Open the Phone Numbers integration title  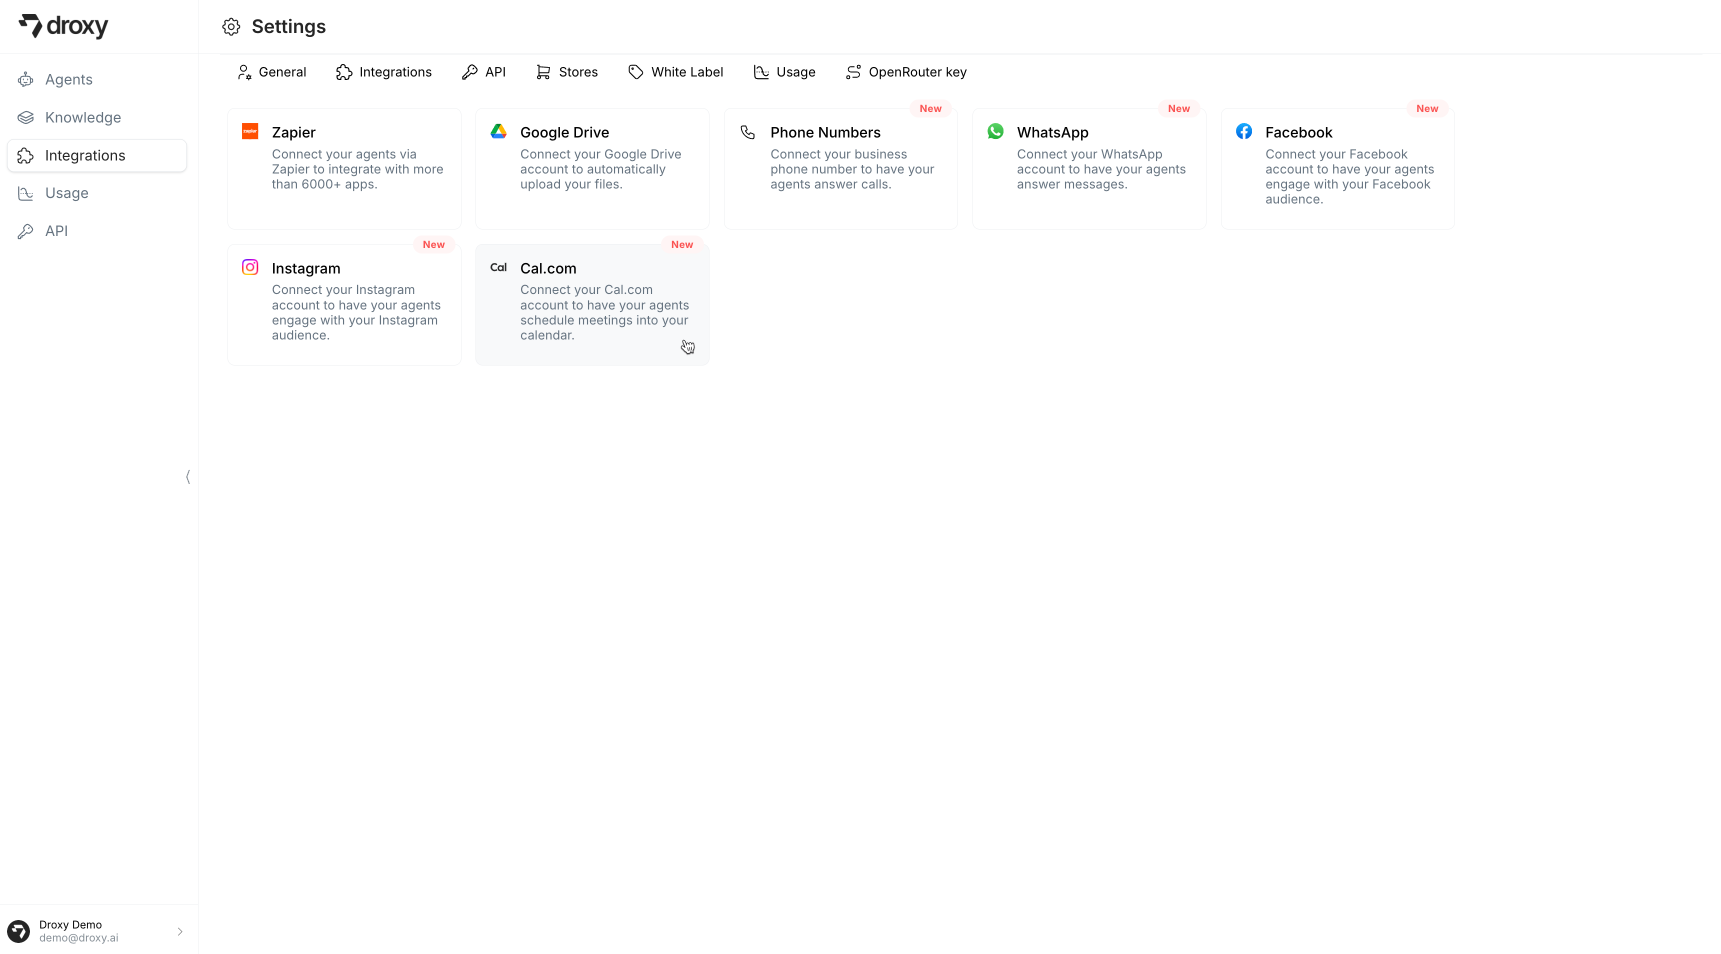click(x=825, y=133)
